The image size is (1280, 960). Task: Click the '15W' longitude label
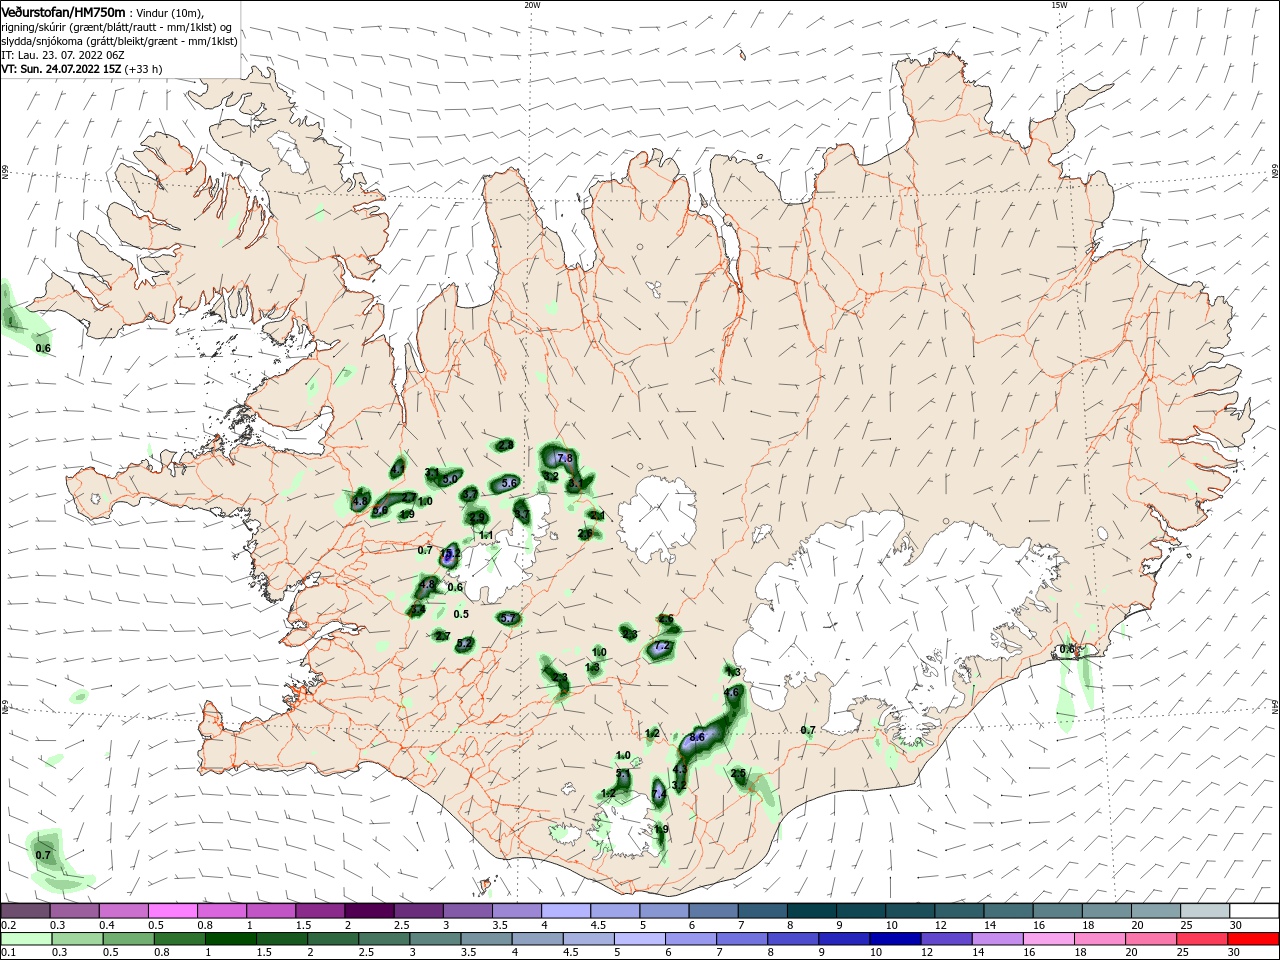tap(1059, 5)
